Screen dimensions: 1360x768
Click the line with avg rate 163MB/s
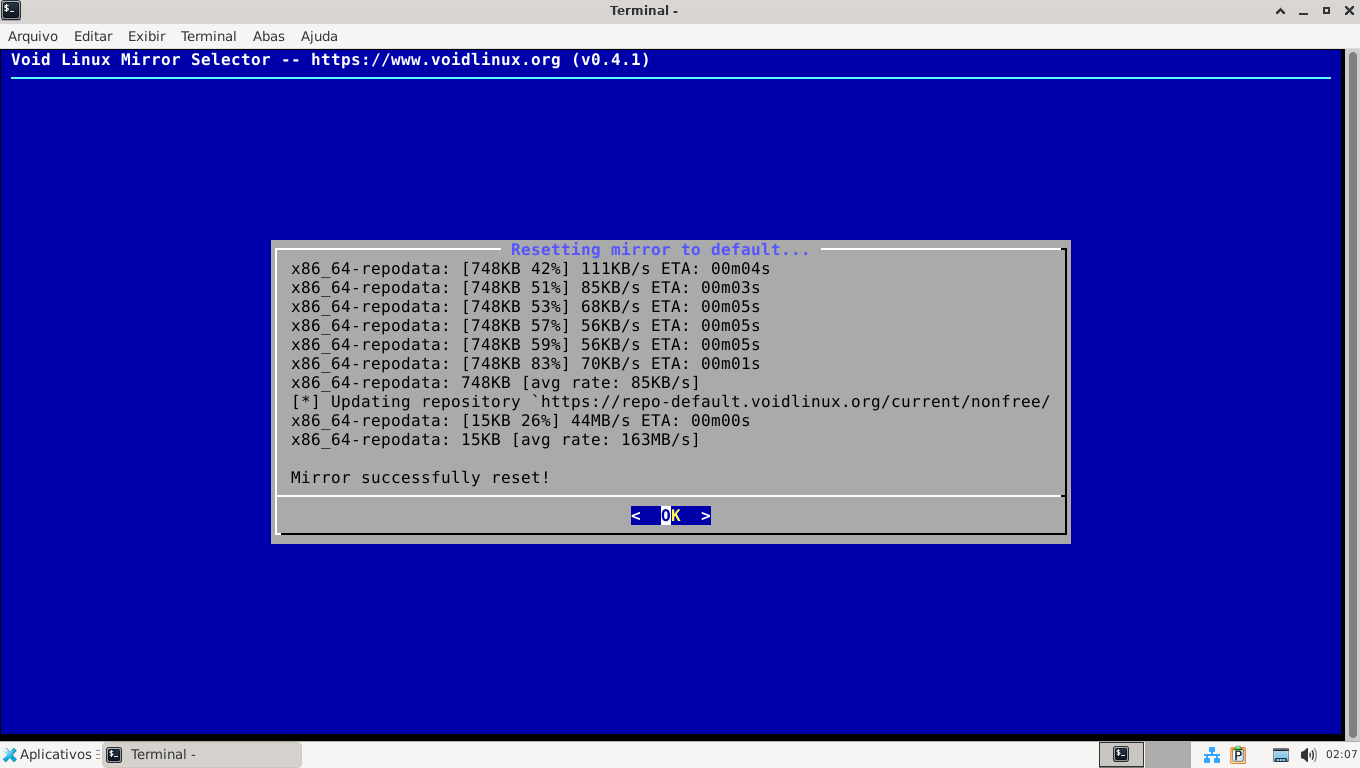[496, 440]
